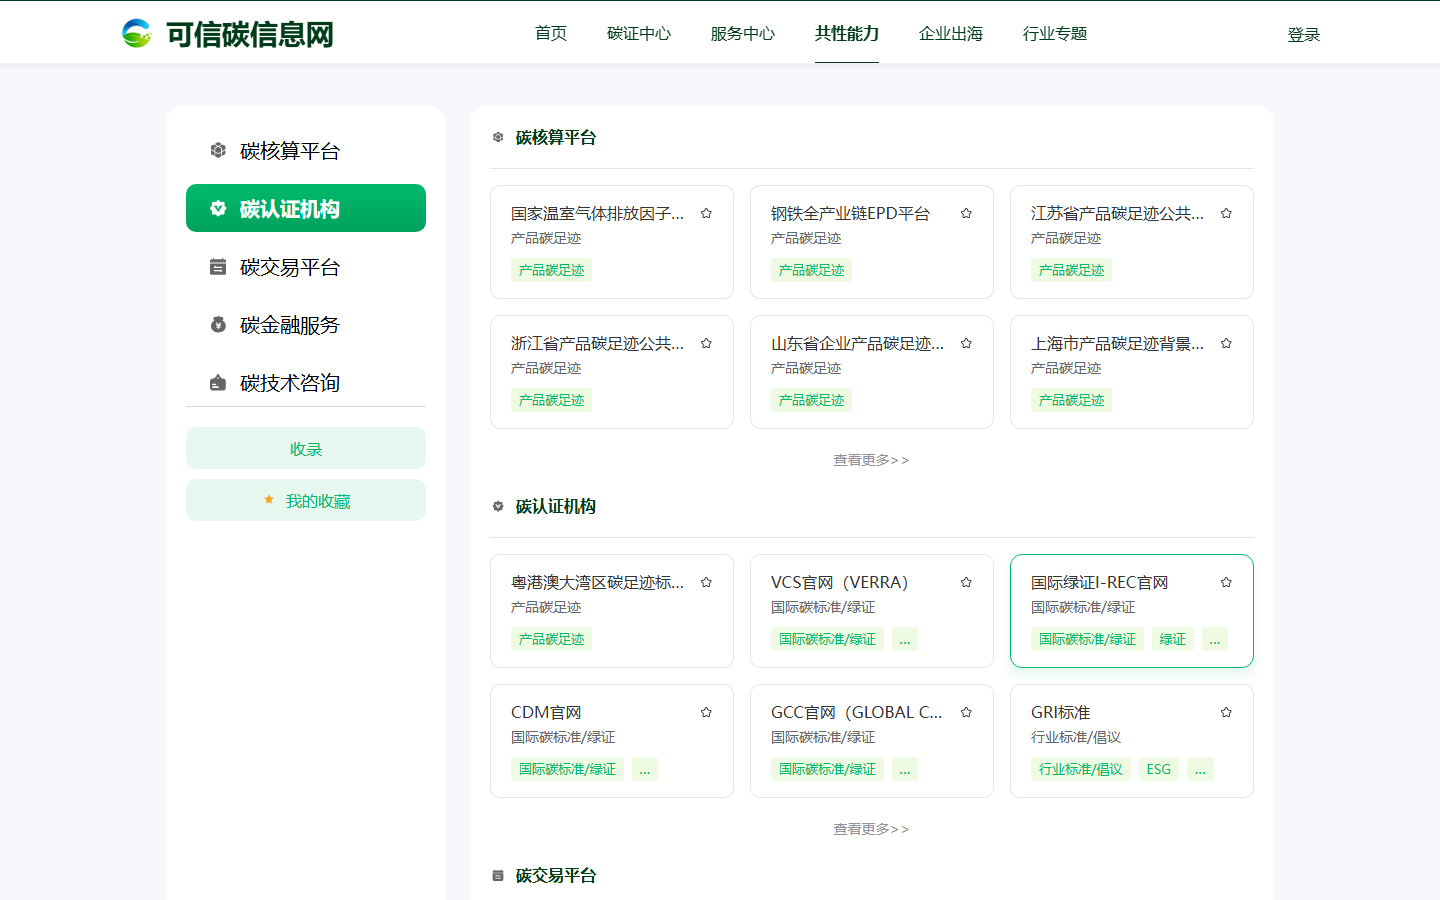Star the 钢铁全产业链EPD平台 card

click(966, 213)
